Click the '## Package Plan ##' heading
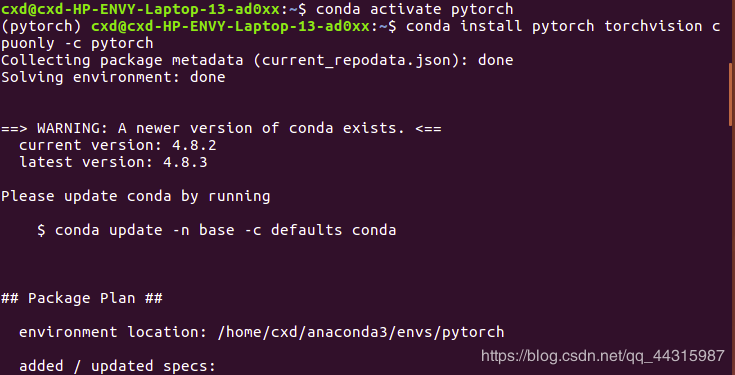The width and height of the screenshot is (735, 375). pos(82,298)
